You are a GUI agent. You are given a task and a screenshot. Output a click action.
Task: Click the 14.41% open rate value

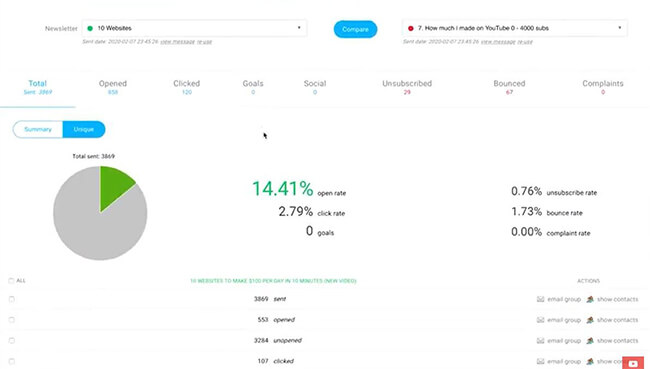click(283, 189)
